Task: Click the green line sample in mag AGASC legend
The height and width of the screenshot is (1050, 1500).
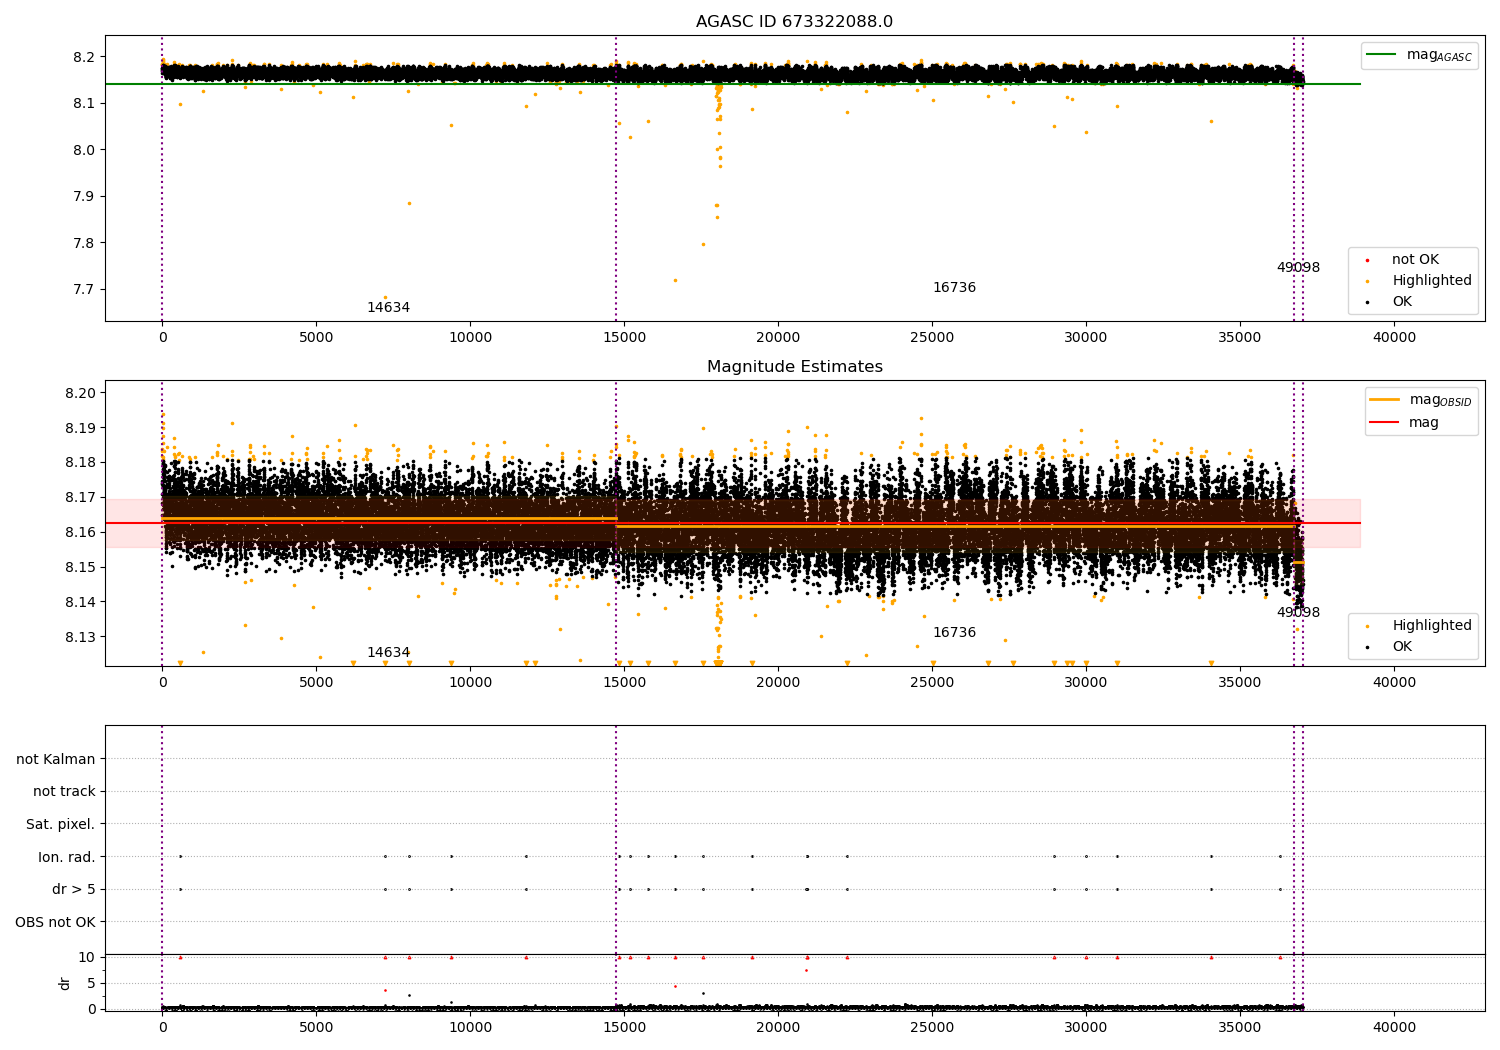Action: click(x=1382, y=54)
